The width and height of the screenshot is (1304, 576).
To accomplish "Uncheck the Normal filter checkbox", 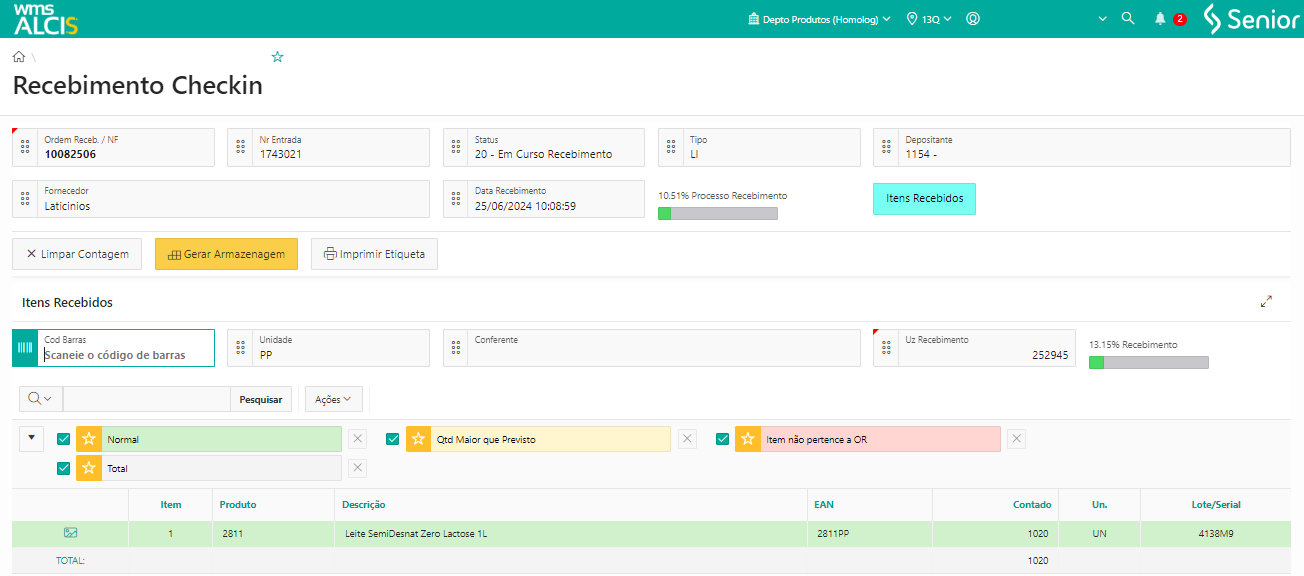I will coord(64,439).
